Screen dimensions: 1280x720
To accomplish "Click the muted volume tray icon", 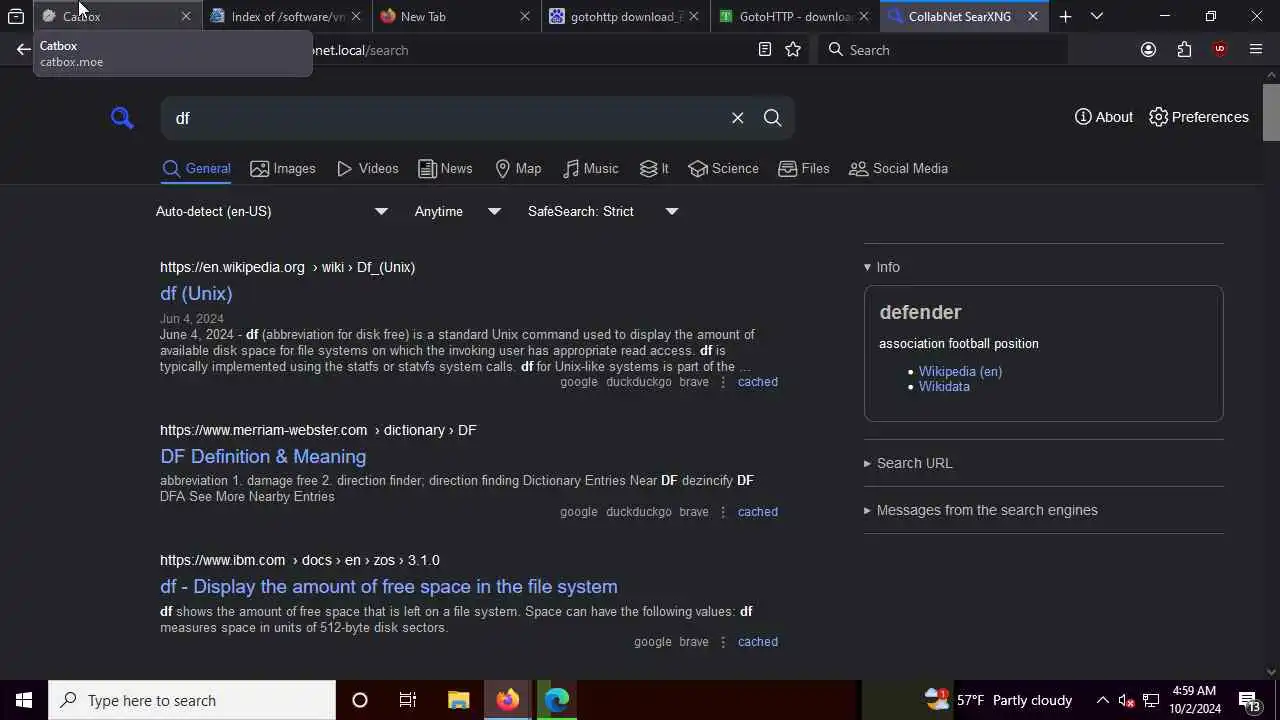I will pos(1126,700).
